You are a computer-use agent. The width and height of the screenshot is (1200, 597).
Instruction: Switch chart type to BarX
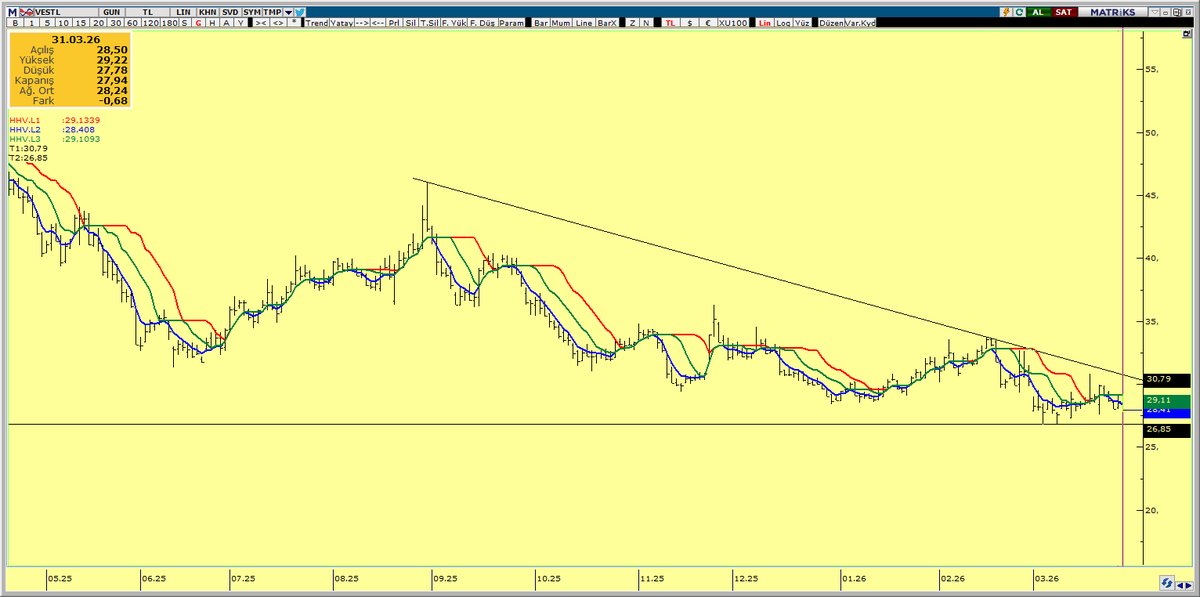[607, 22]
